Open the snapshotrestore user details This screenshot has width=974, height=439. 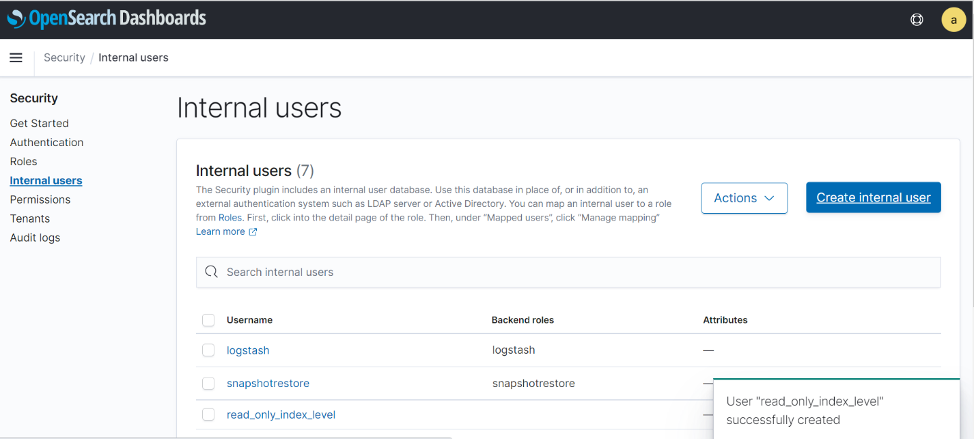(268, 383)
